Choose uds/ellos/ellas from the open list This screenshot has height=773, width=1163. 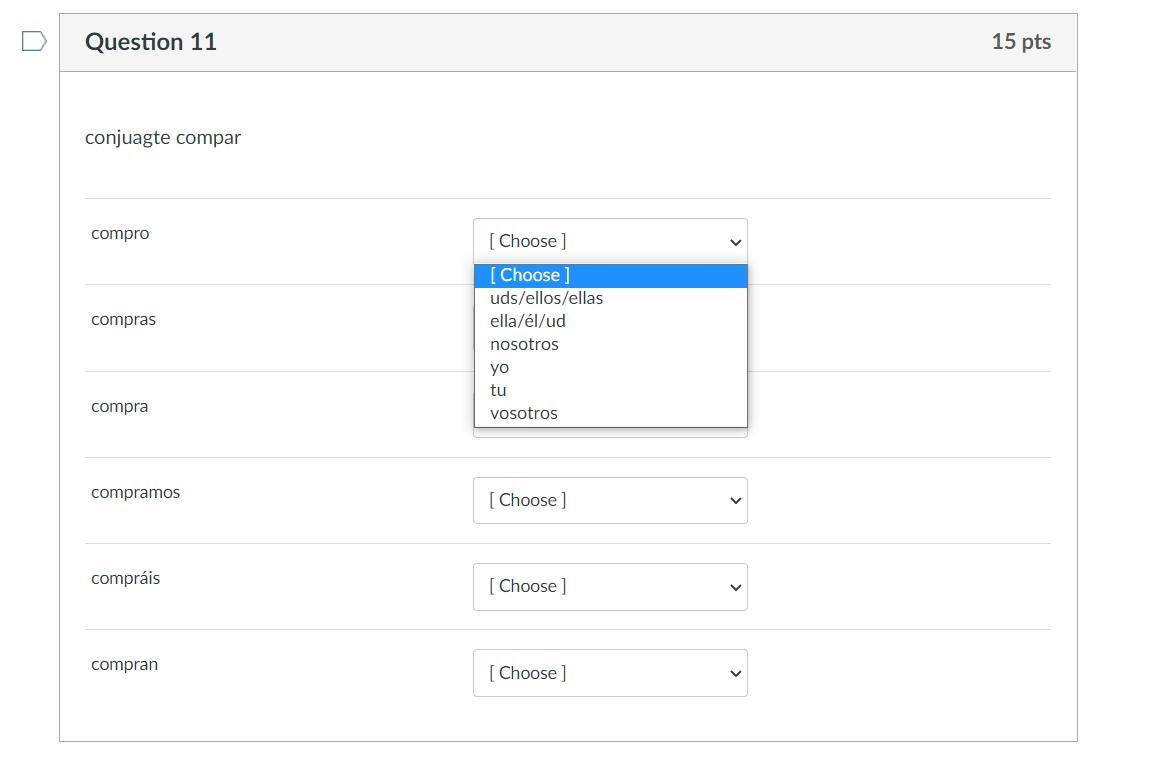[610, 298]
